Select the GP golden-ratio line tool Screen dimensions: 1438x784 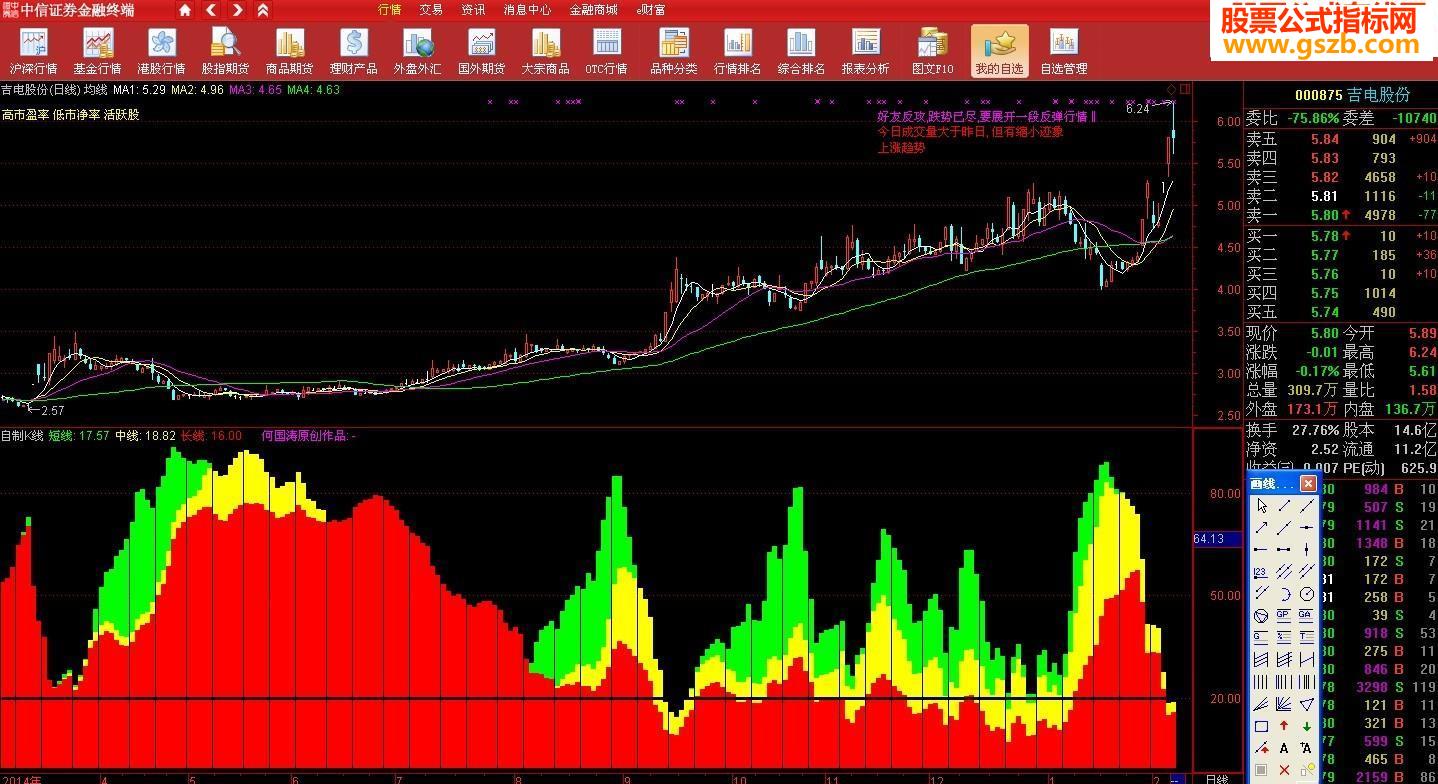pyautogui.click(x=1284, y=615)
